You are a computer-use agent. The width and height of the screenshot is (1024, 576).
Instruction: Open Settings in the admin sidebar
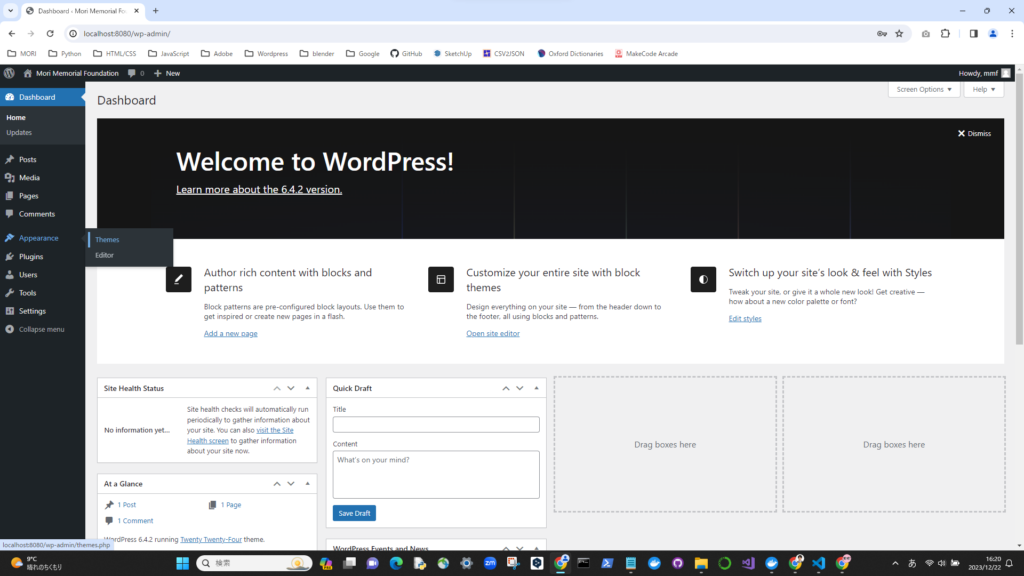[32, 311]
